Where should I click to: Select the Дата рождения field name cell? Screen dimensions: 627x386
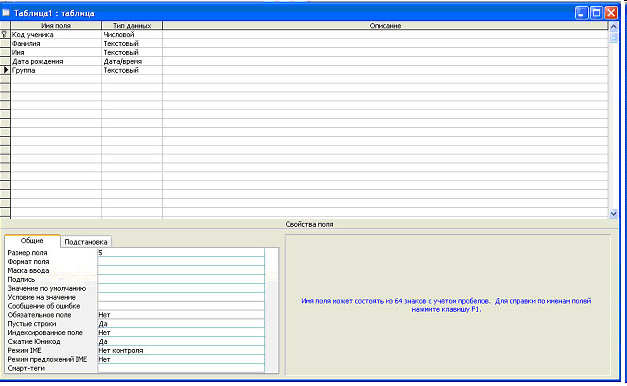click(x=56, y=61)
